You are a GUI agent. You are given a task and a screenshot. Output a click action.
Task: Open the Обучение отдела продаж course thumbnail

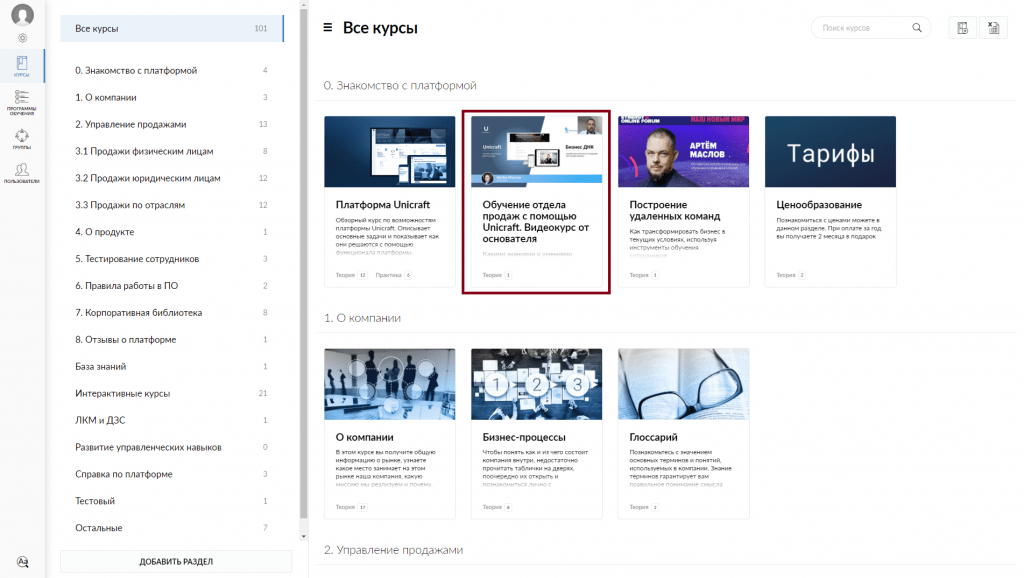pos(537,152)
